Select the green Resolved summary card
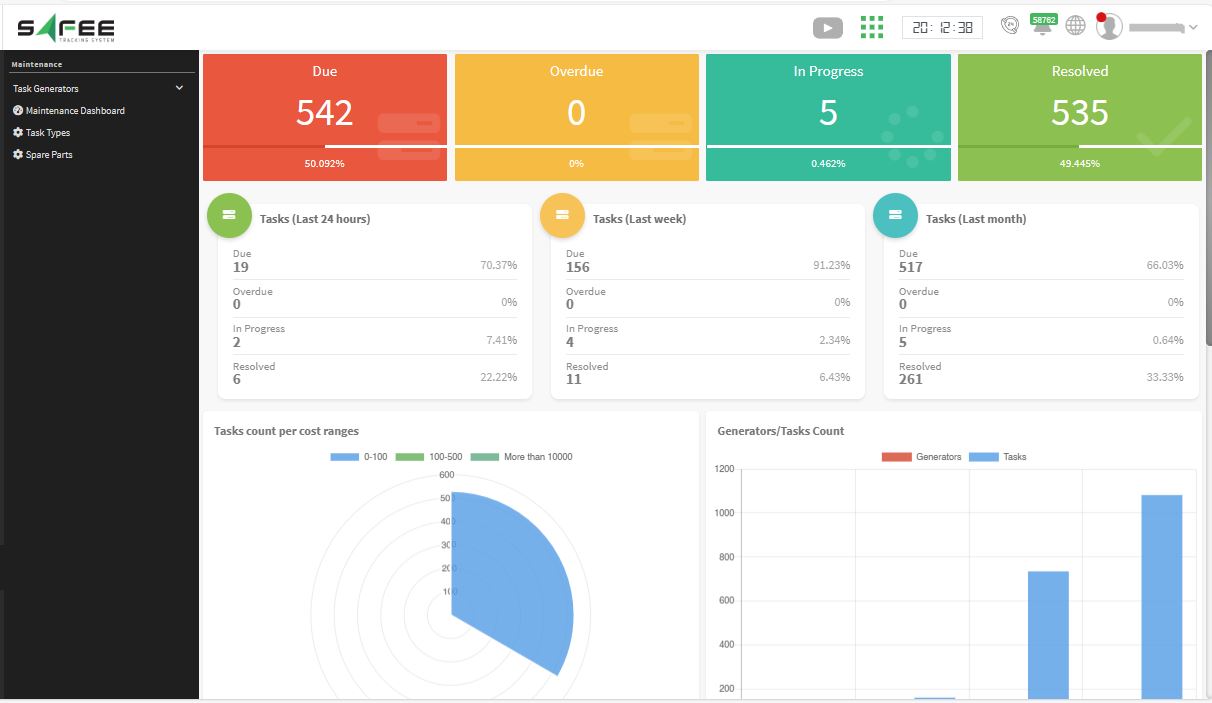 1080,117
